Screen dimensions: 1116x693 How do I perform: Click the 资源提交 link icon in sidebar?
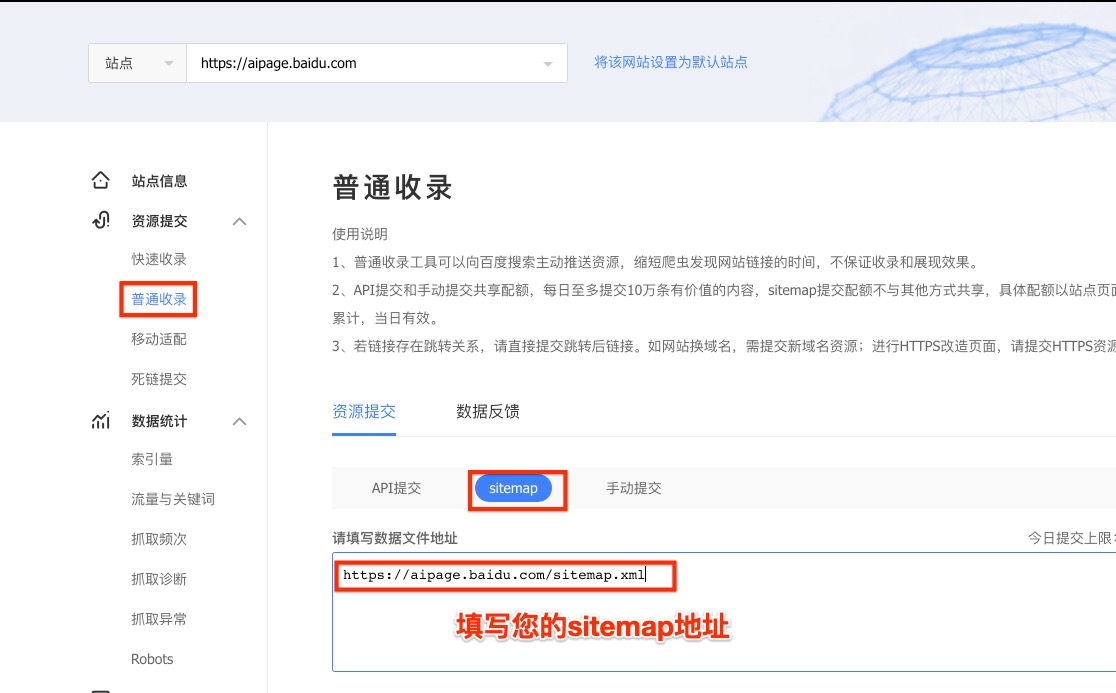100,221
